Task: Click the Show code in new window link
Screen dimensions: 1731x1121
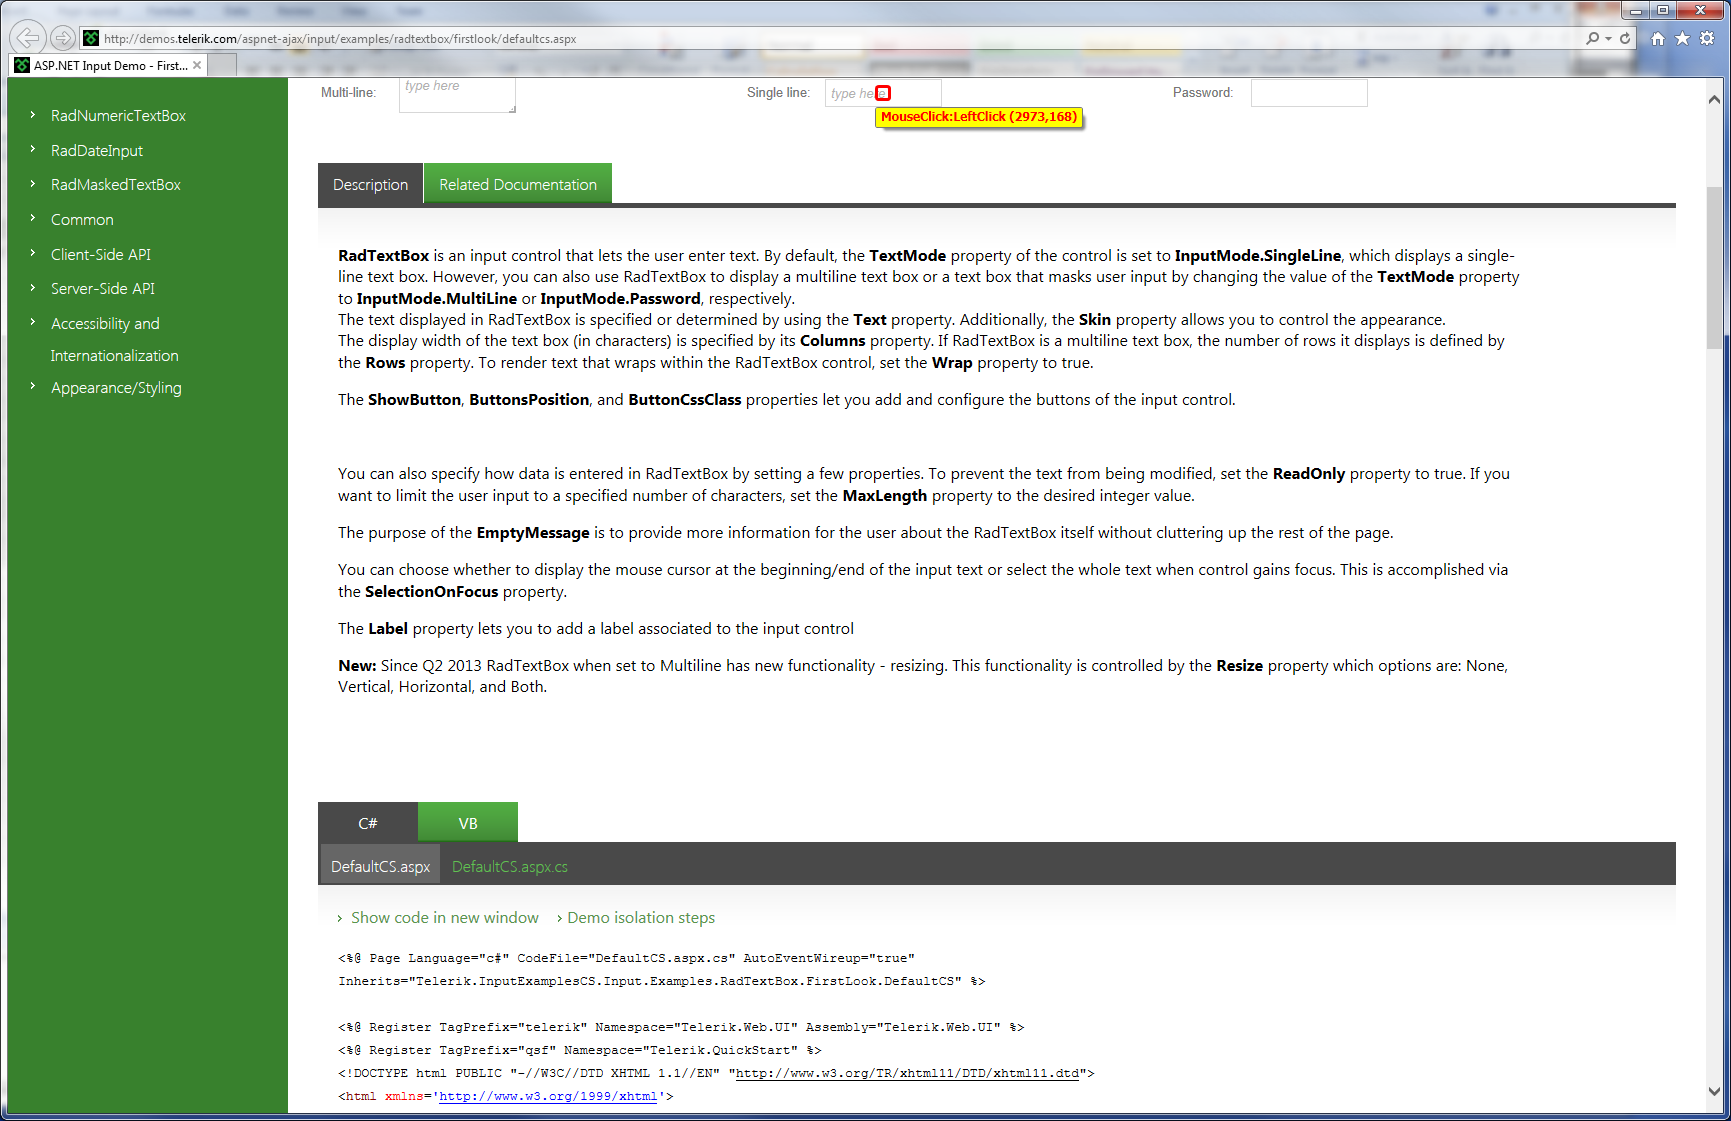Action: click(444, 918)
